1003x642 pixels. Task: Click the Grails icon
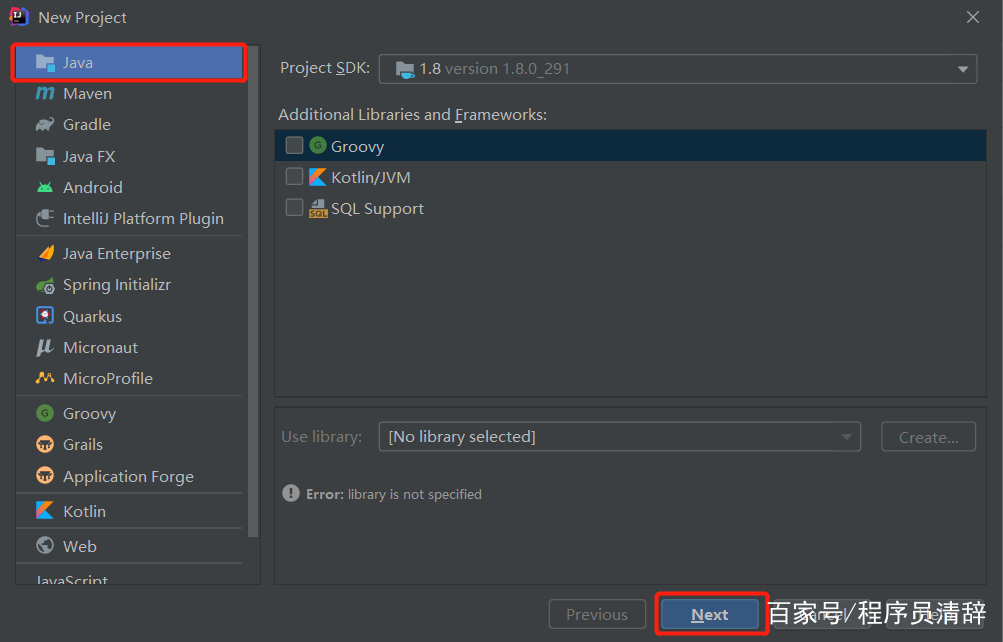(45, 444)
